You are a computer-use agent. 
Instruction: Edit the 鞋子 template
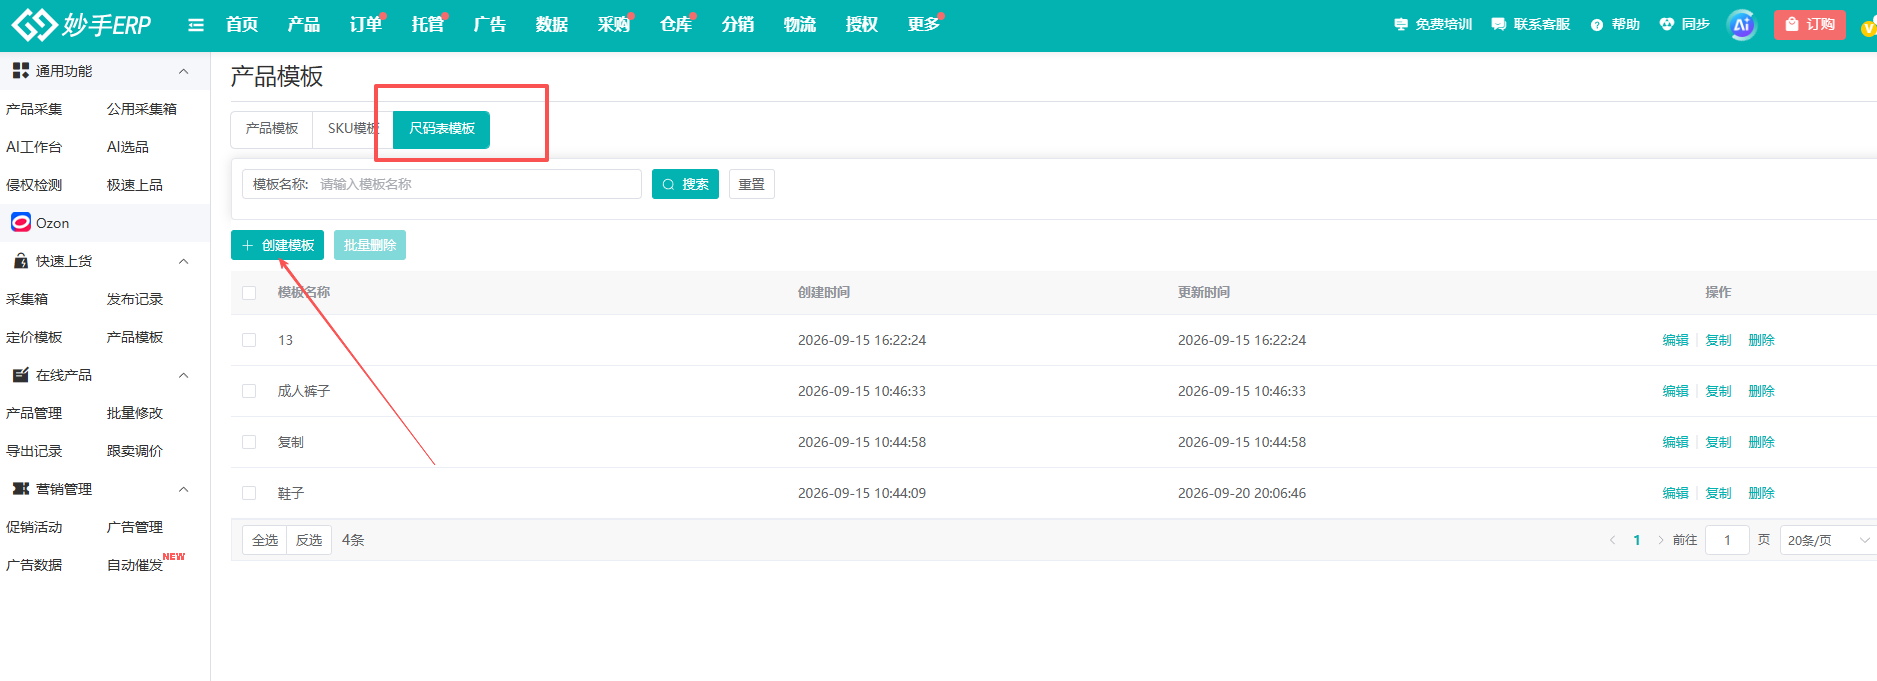coord(1675,493)
